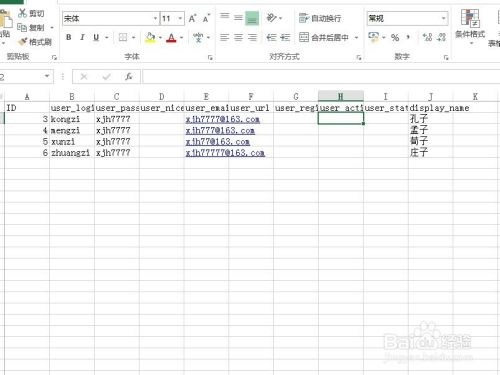Toggle italic formatting
The height and width of the screenshot is (375, 500).
(82, 37)
